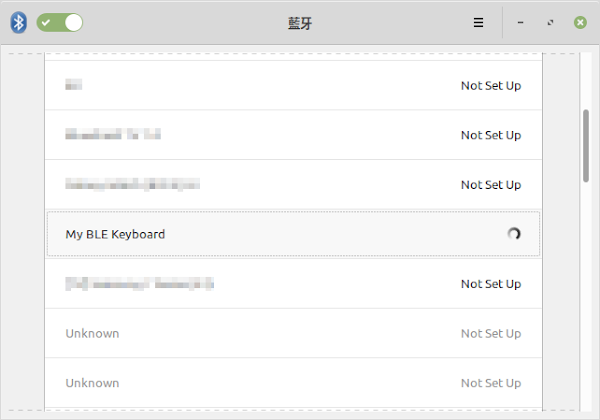Close the Bluetooth window
The width and height of the screenshot is (600, 420).
[x=580, y=23]
